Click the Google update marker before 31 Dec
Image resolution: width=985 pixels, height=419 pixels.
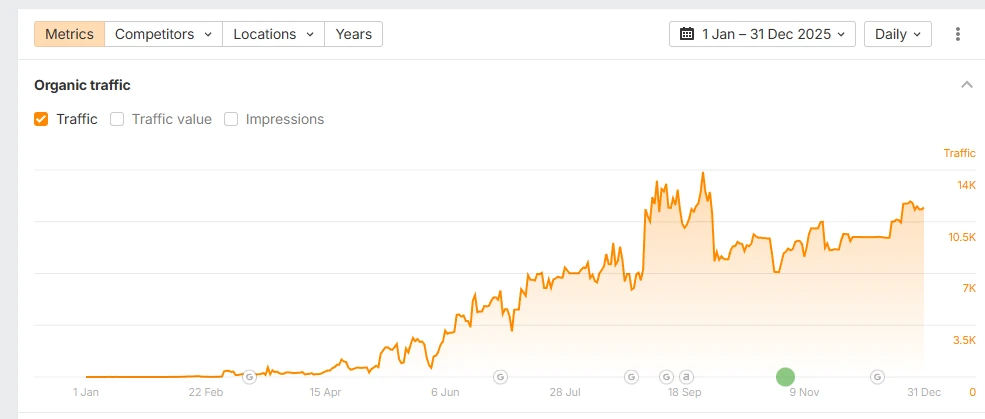click(878, 377)
